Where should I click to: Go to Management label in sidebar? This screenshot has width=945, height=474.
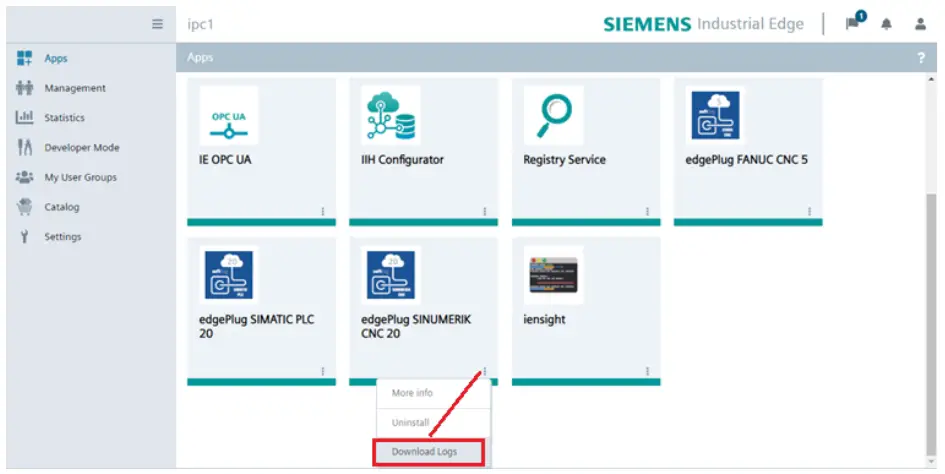[x=75, y=88]
